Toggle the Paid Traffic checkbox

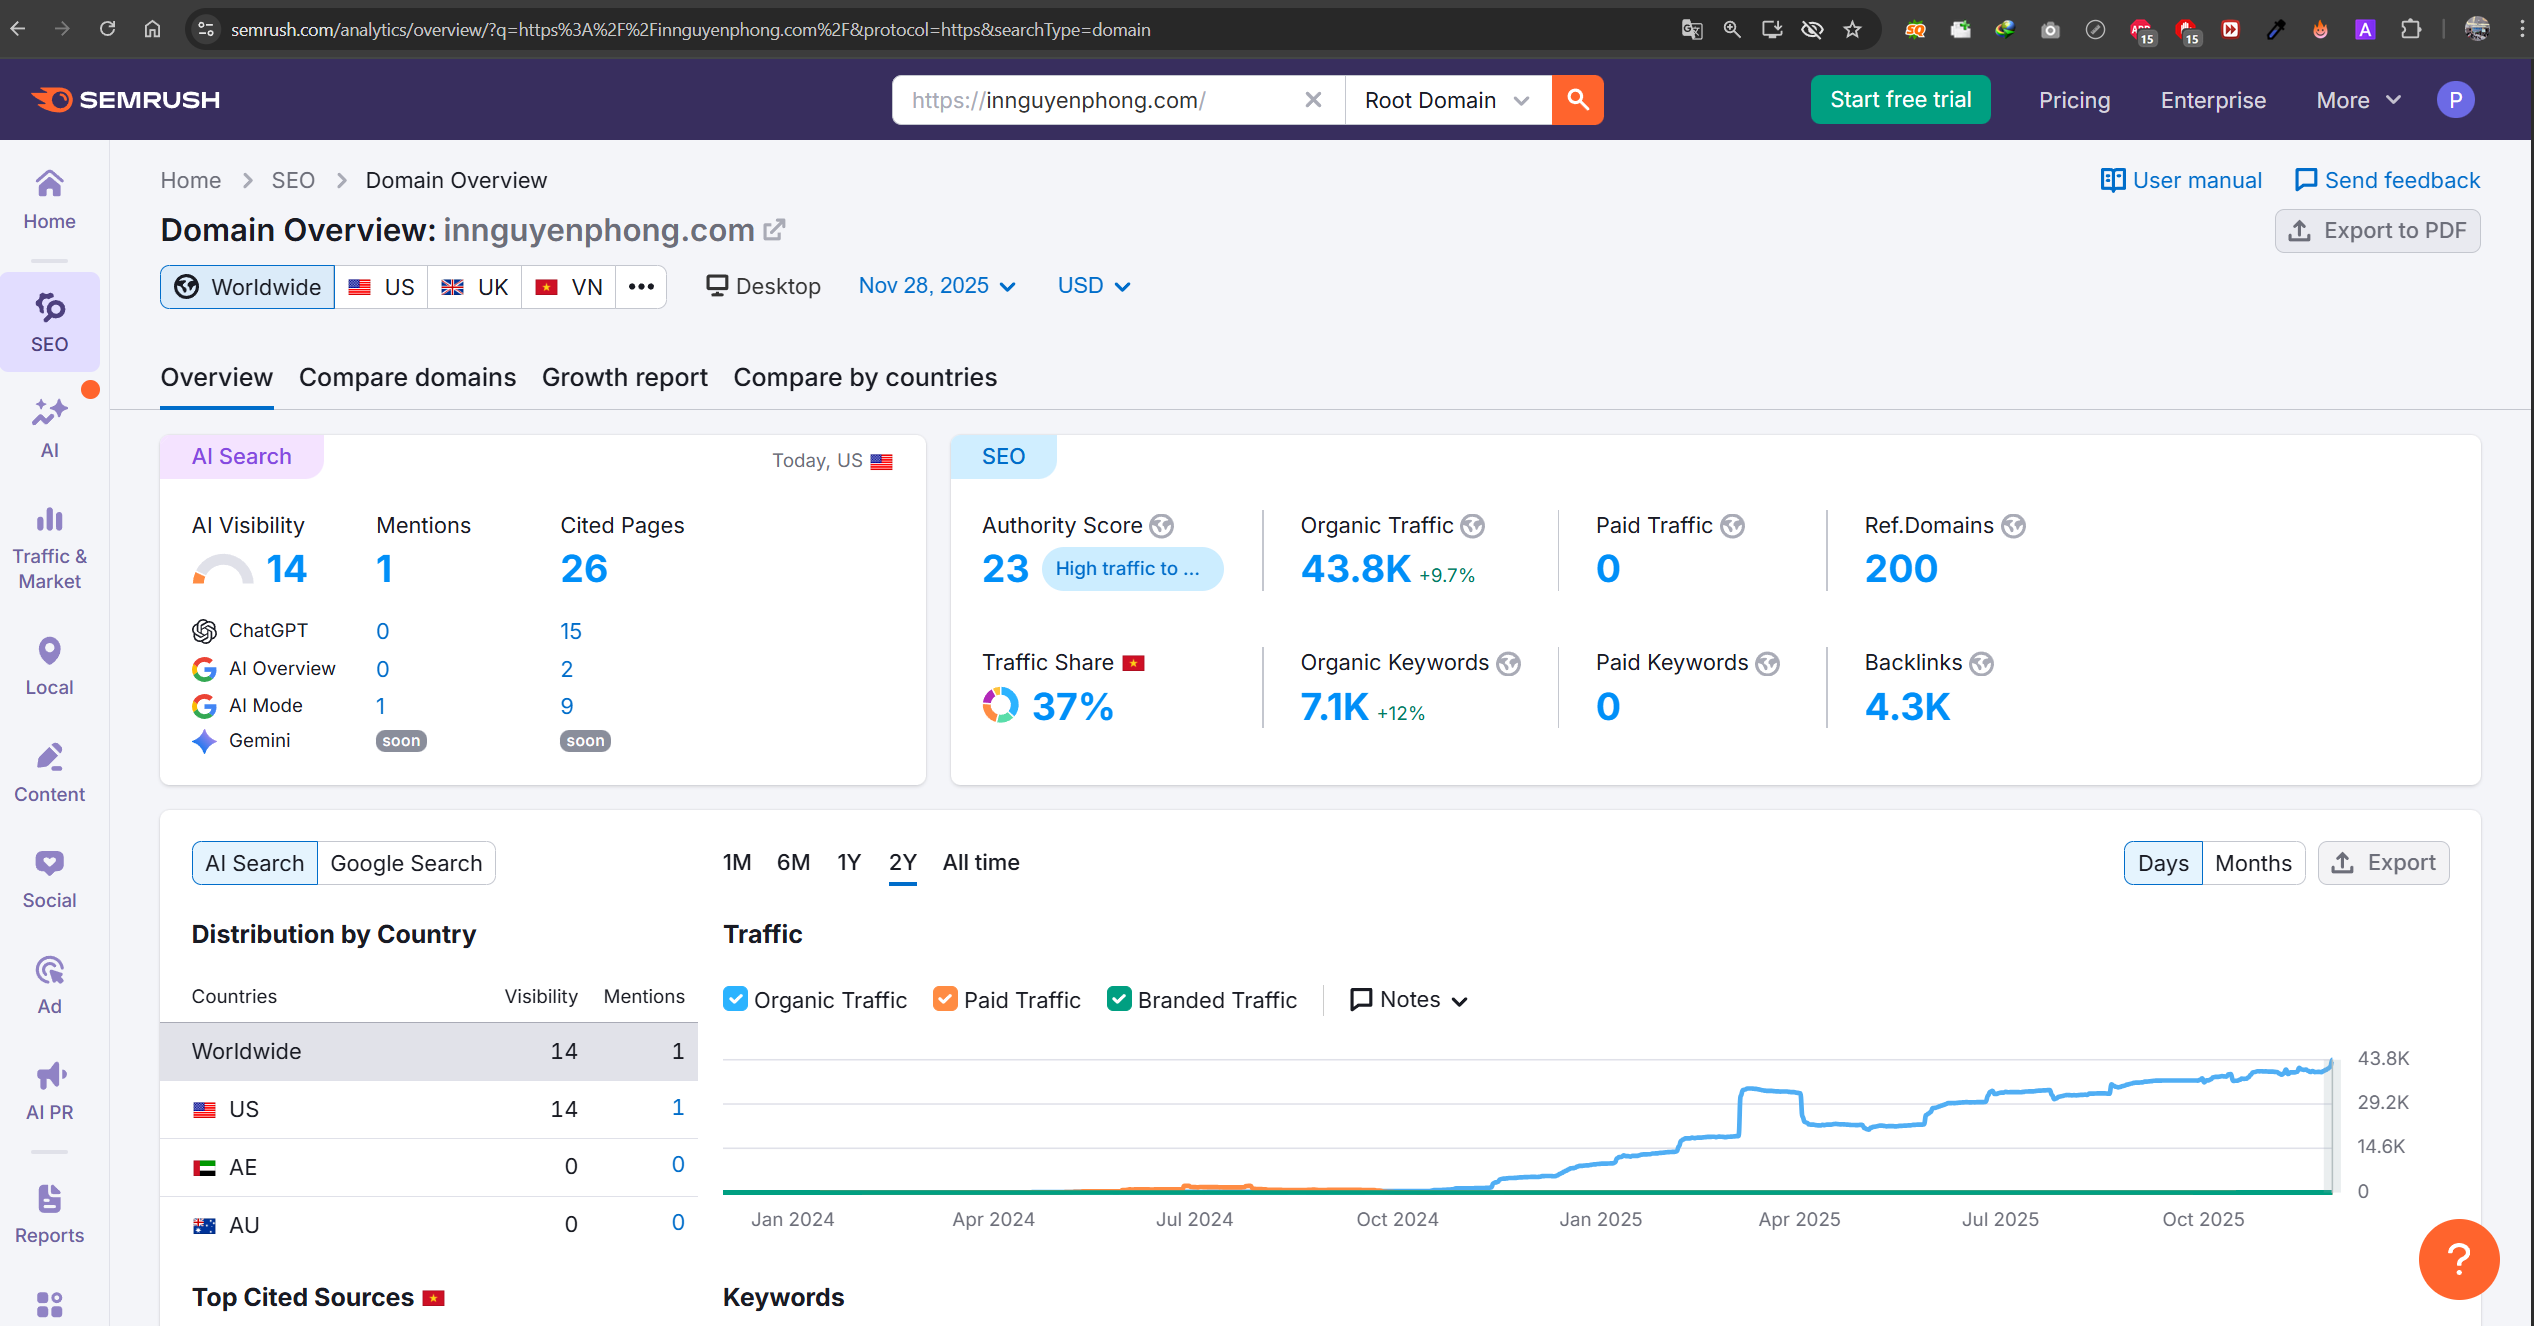click(944, 999)
